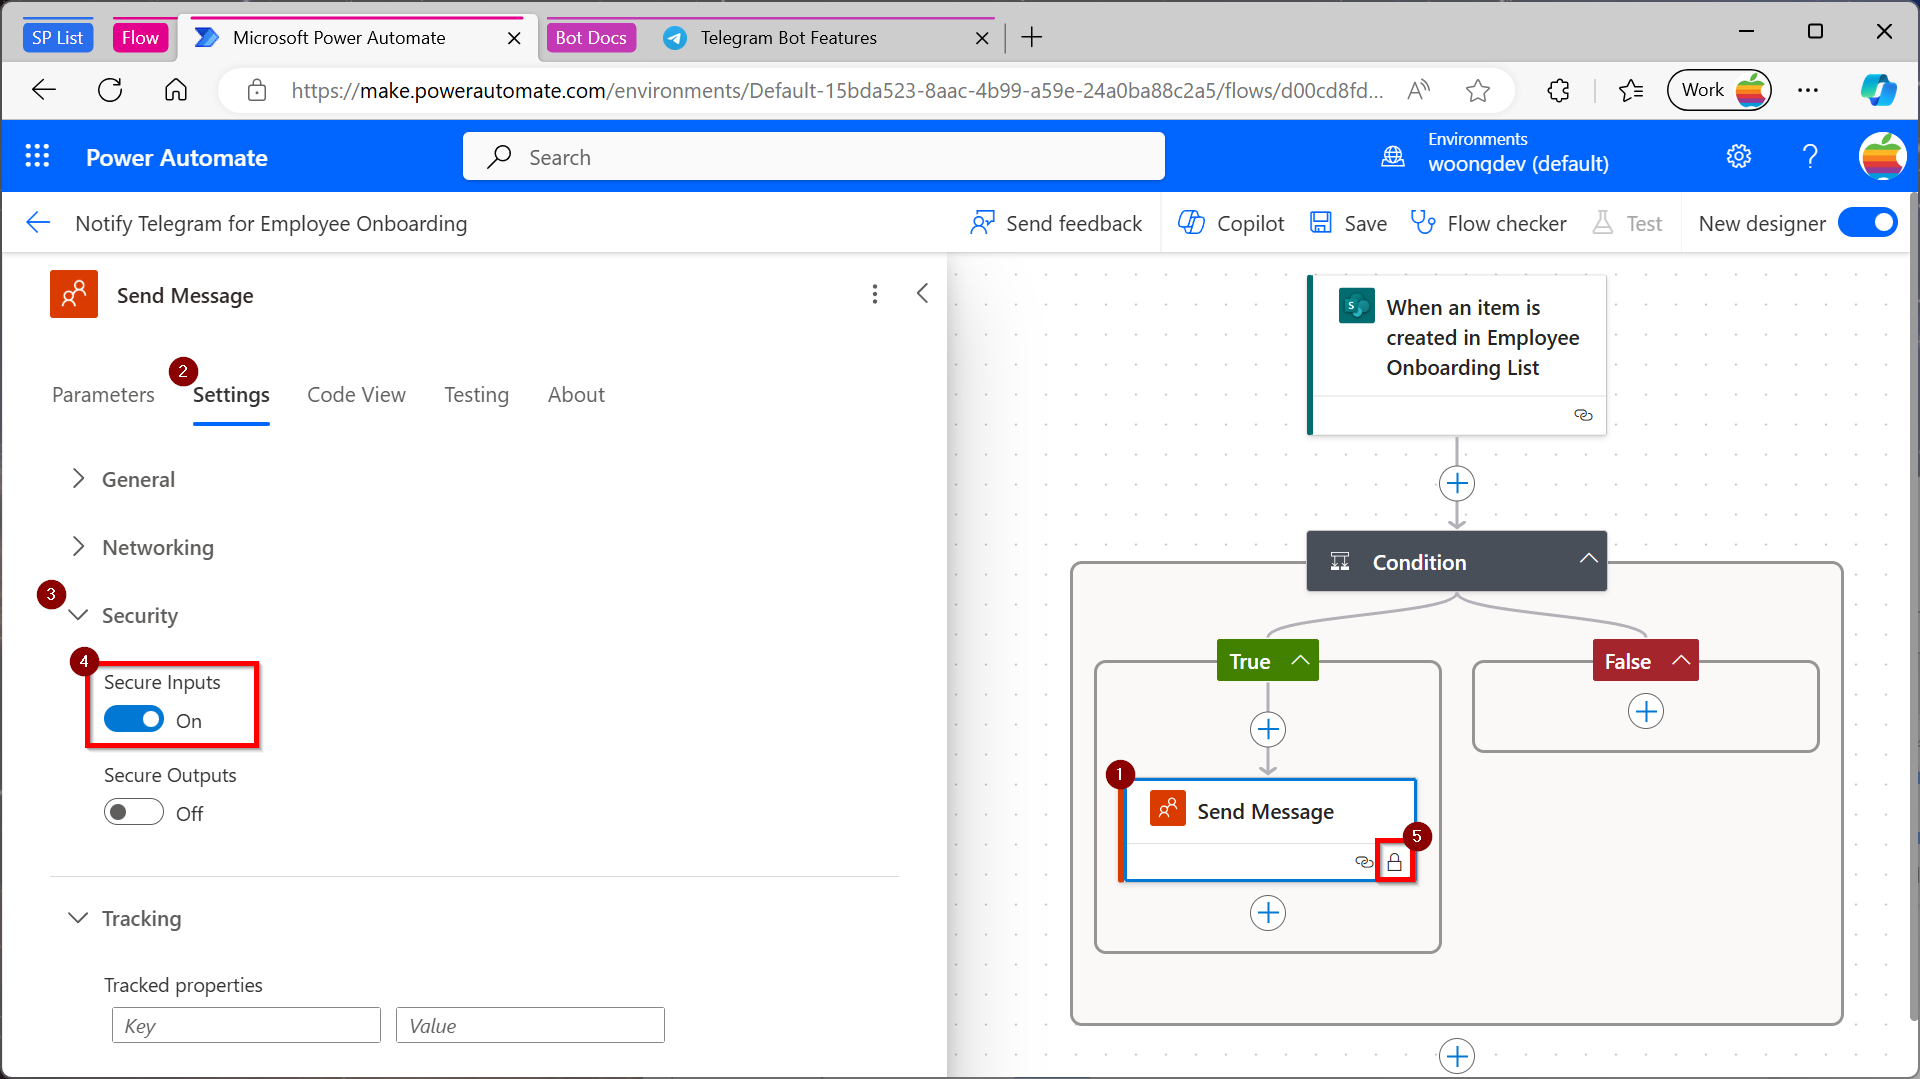The image size is (1920, 1079).
Task: Switch to the Testing tab
Action: tap(476, 395)
